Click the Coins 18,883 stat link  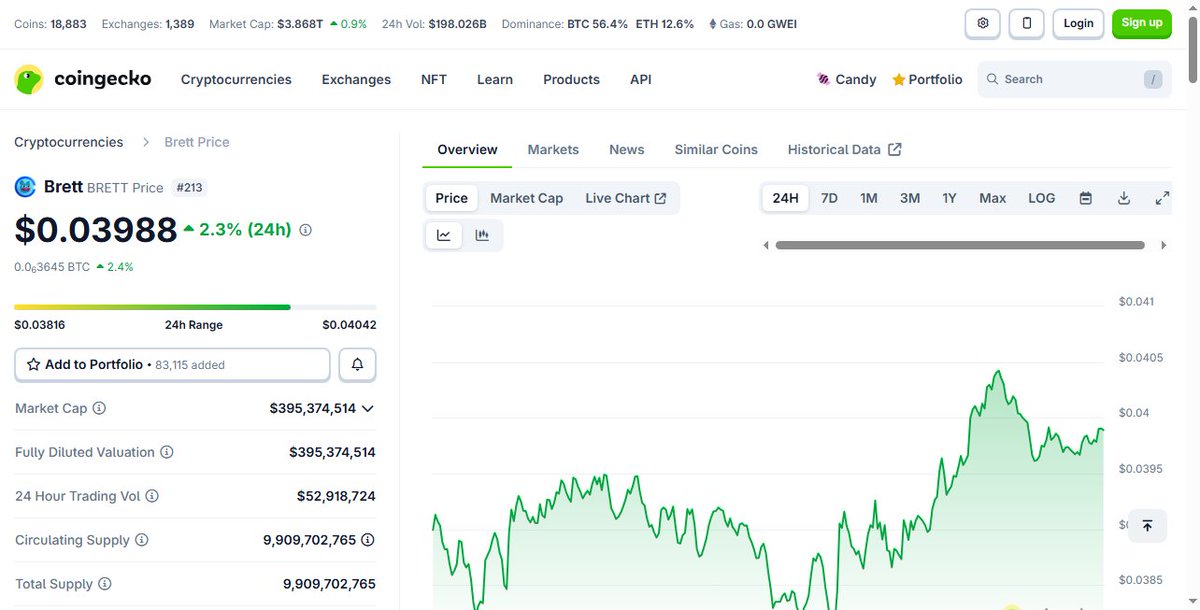point(50,23)
